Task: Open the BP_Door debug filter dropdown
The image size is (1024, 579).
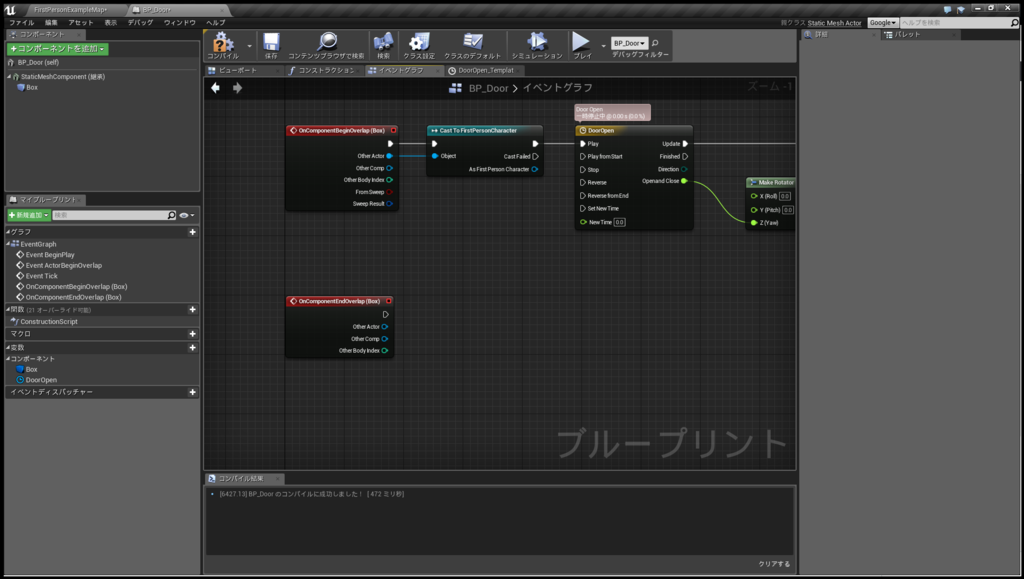Action: pos(630,43)
